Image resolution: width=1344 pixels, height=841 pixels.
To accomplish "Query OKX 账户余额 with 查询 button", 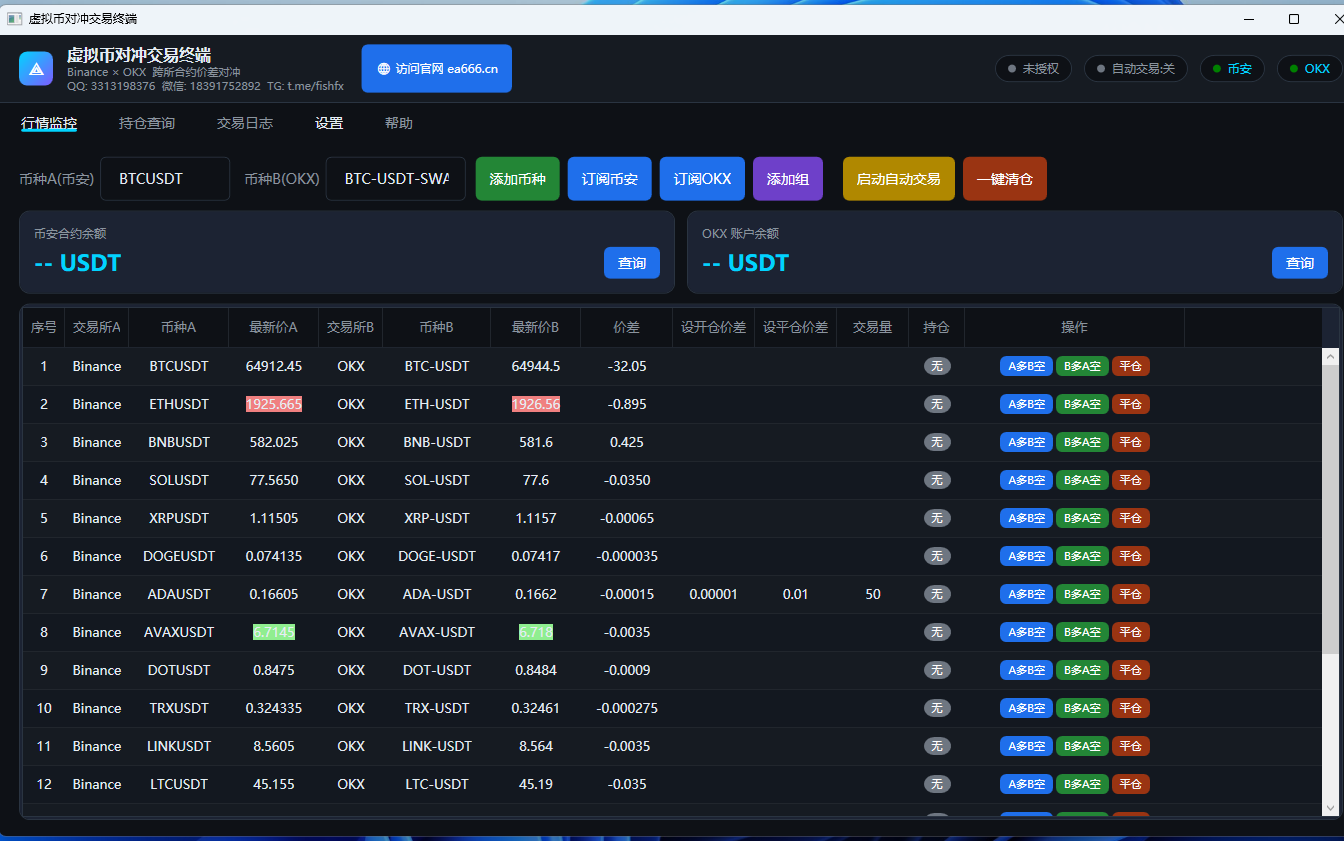I will pyautogui.click(x=1300, y=263).
